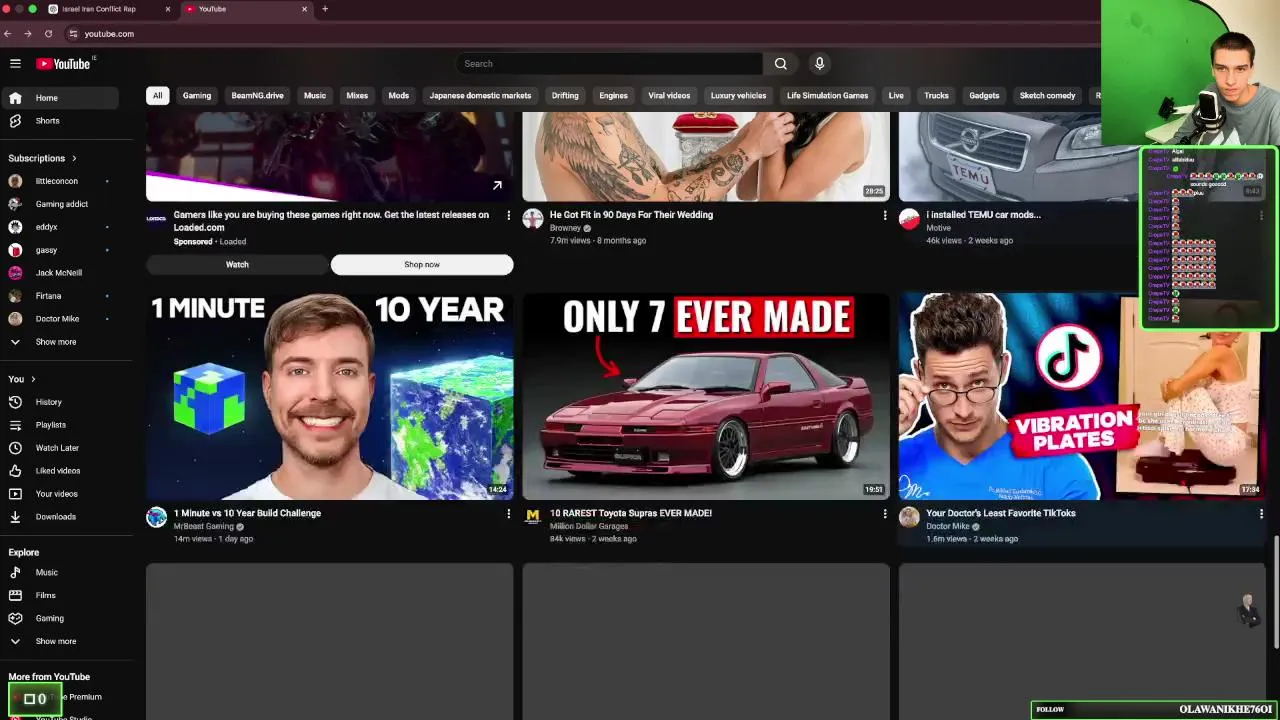Open Watch Later list
This screenshot has height=720, width=1280.
(60, 448)
